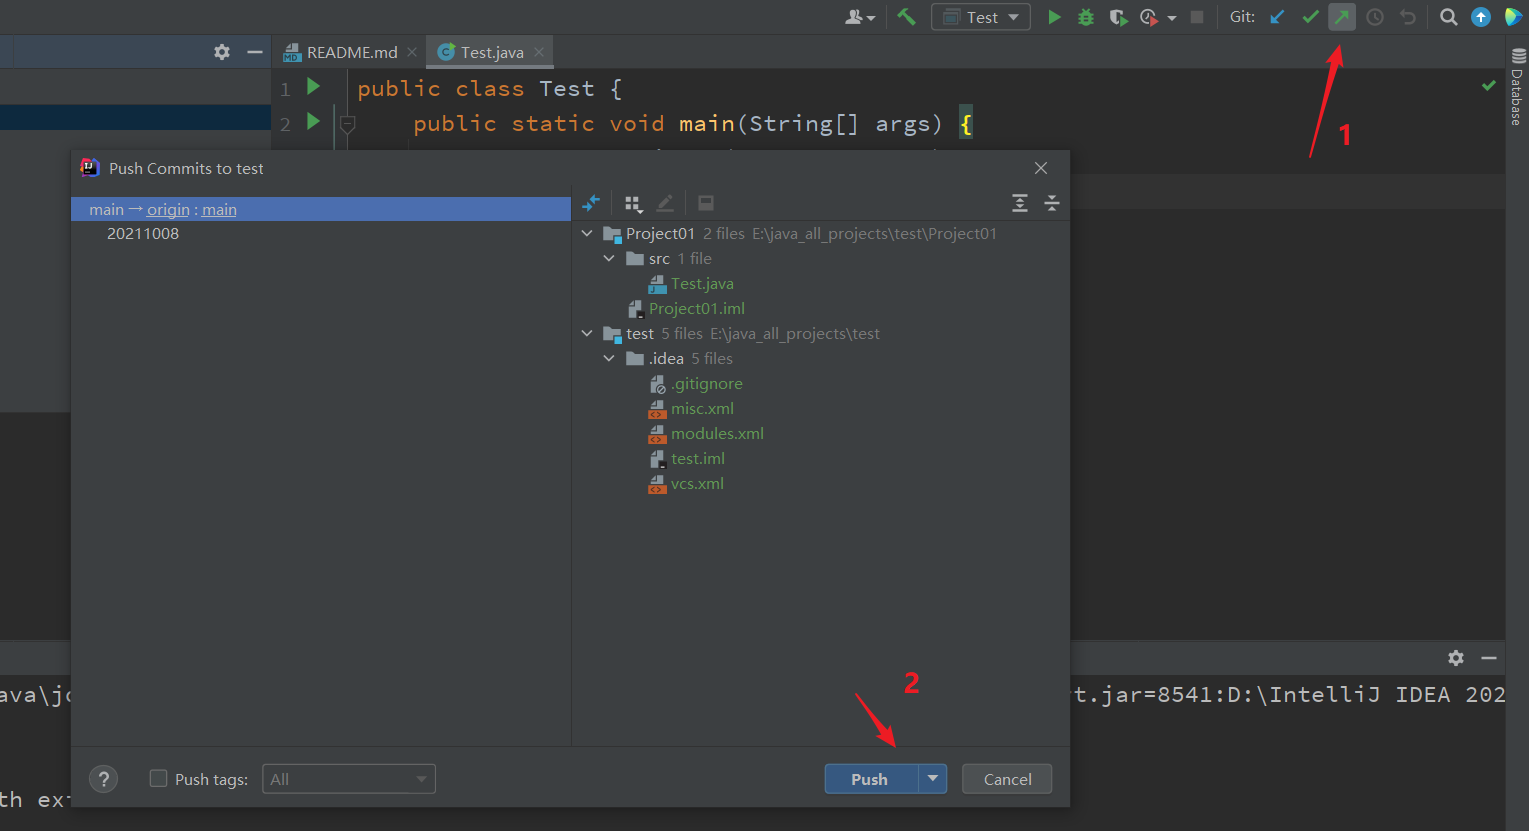
Task: Open the Group By options icon
Action: point(633,203)
